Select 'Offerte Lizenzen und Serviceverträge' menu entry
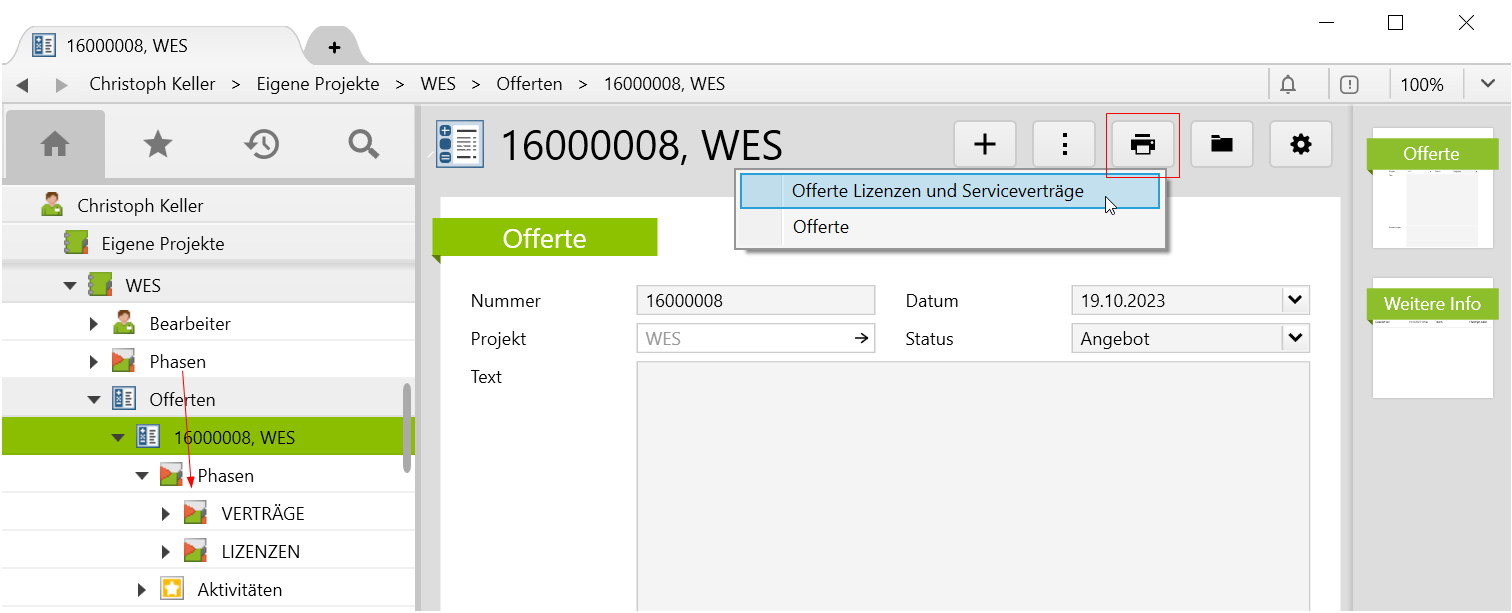Image resolution: width=1512 pixels, height=613 pixels. (937, 191)
